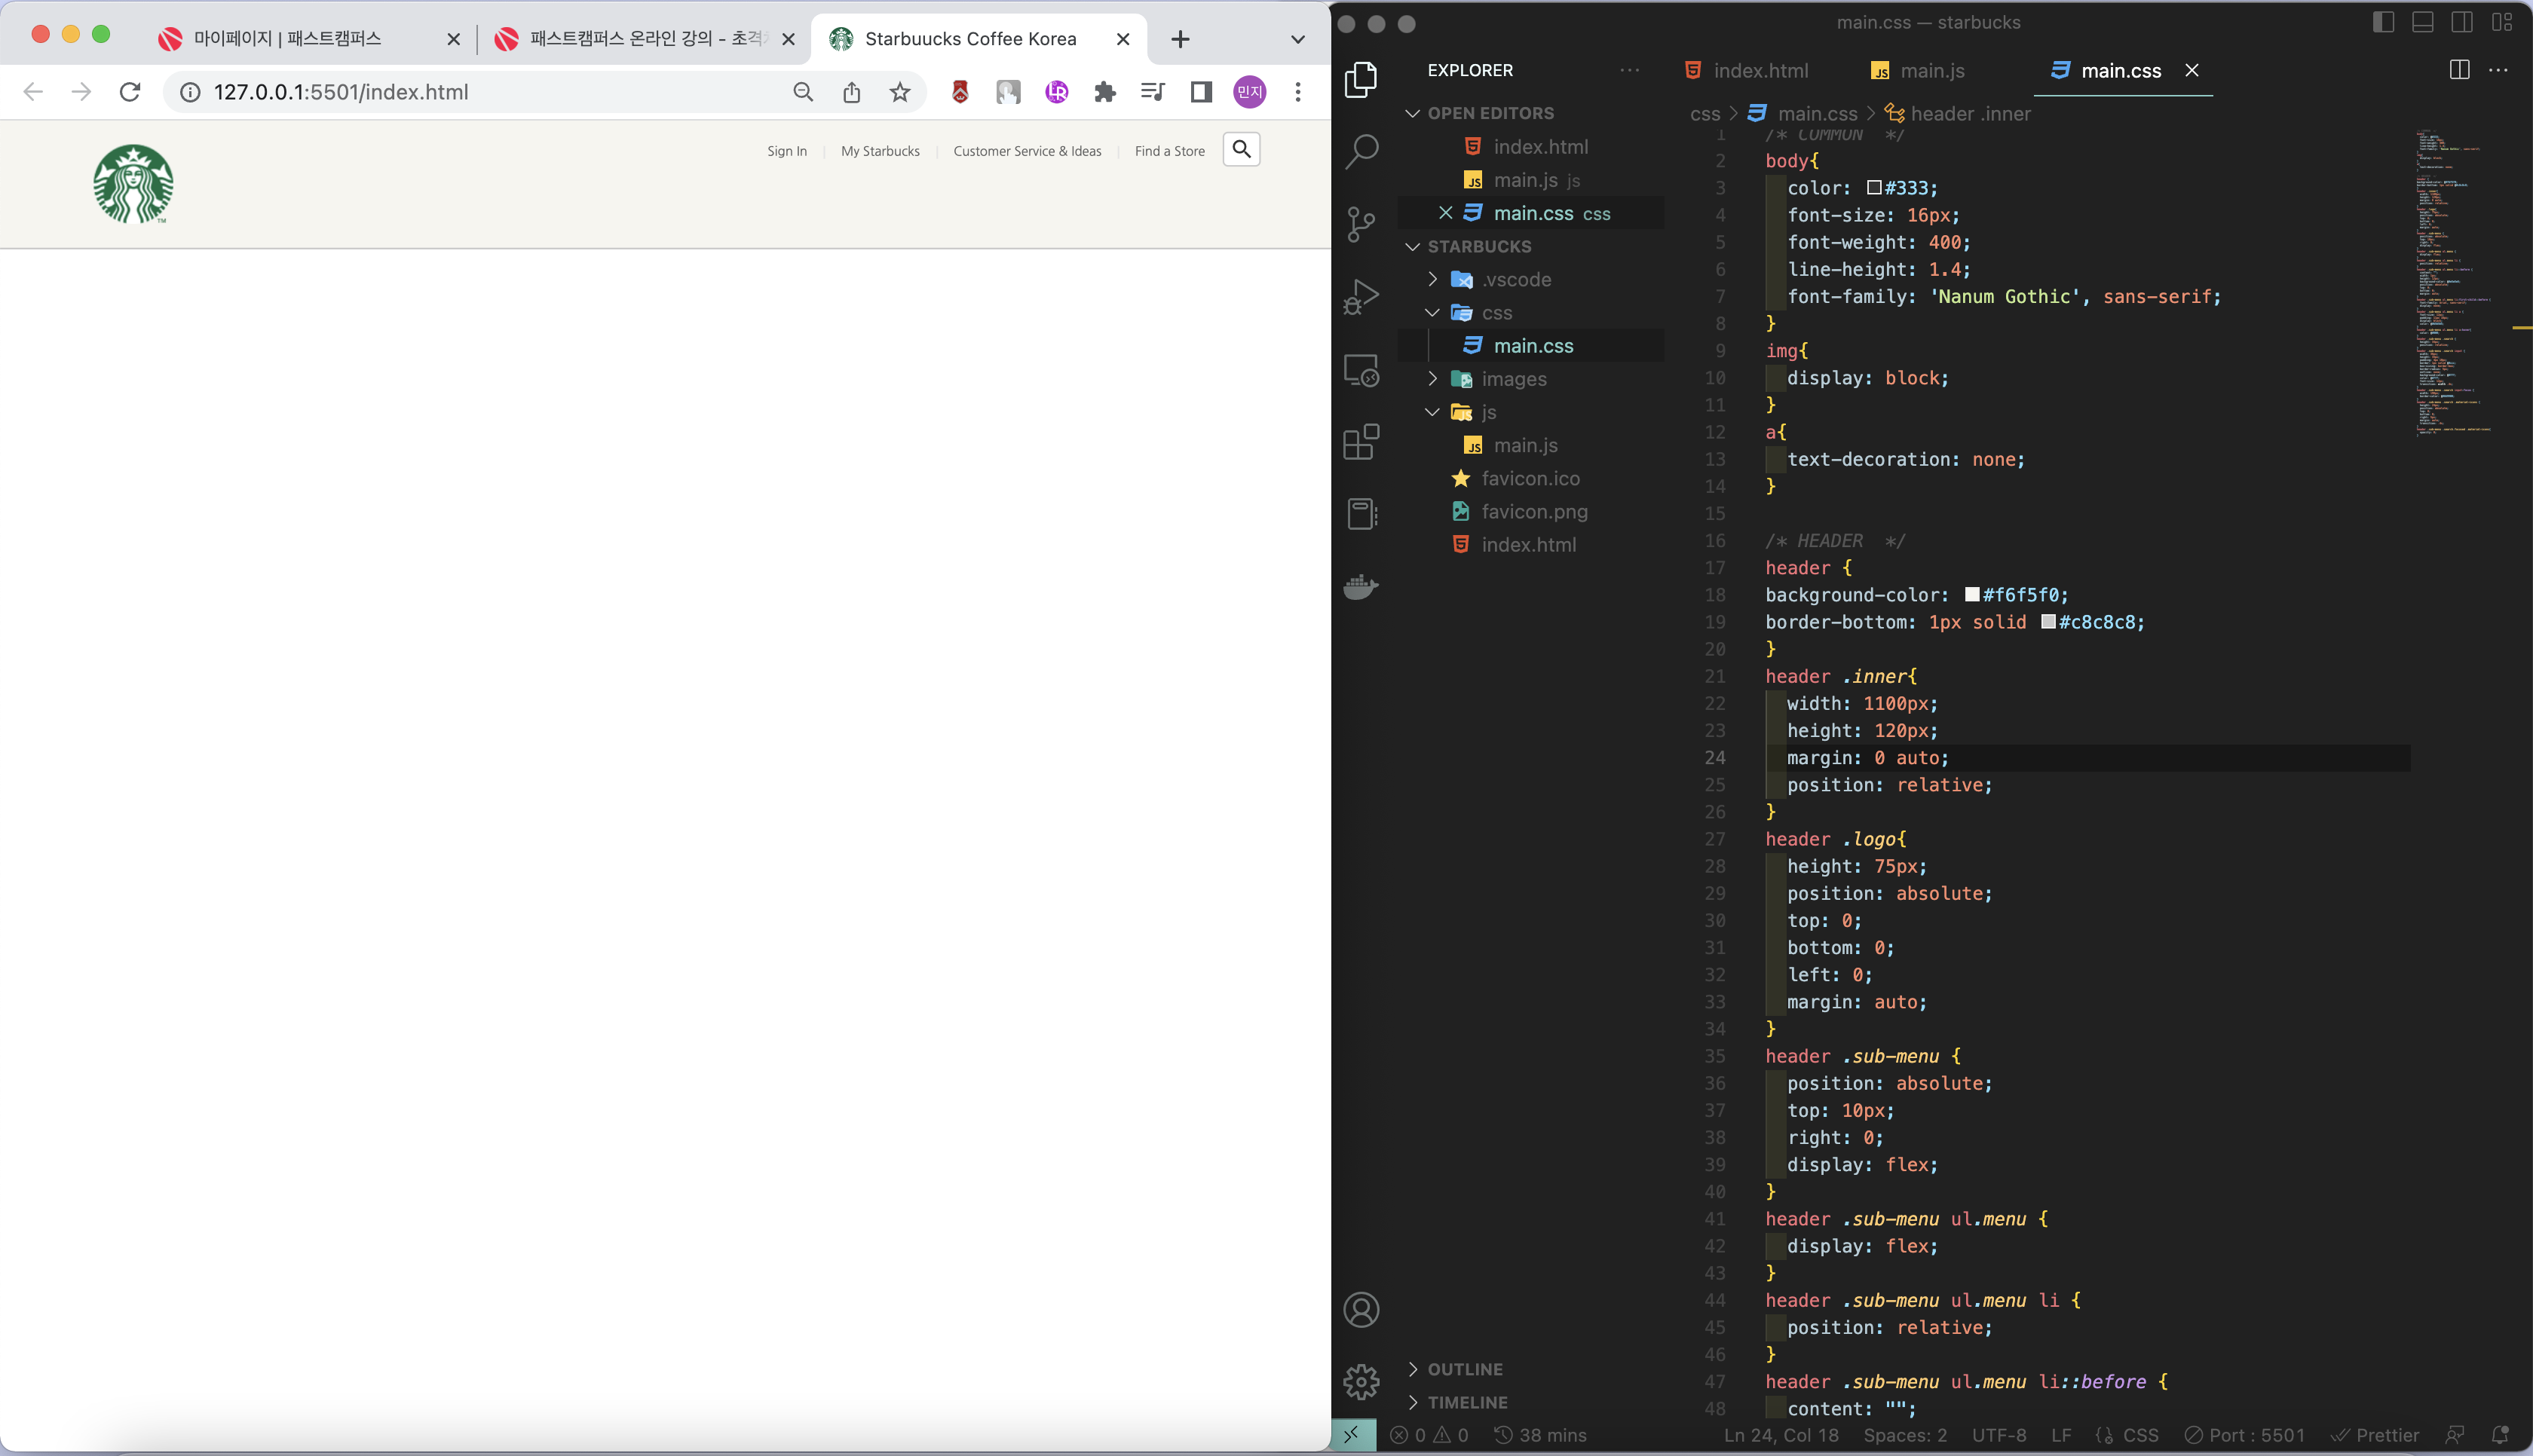The image size is (2533, 1456).
Task: Click #f6f5f0 background color swatch
Action: click(x=1971, y=595)
